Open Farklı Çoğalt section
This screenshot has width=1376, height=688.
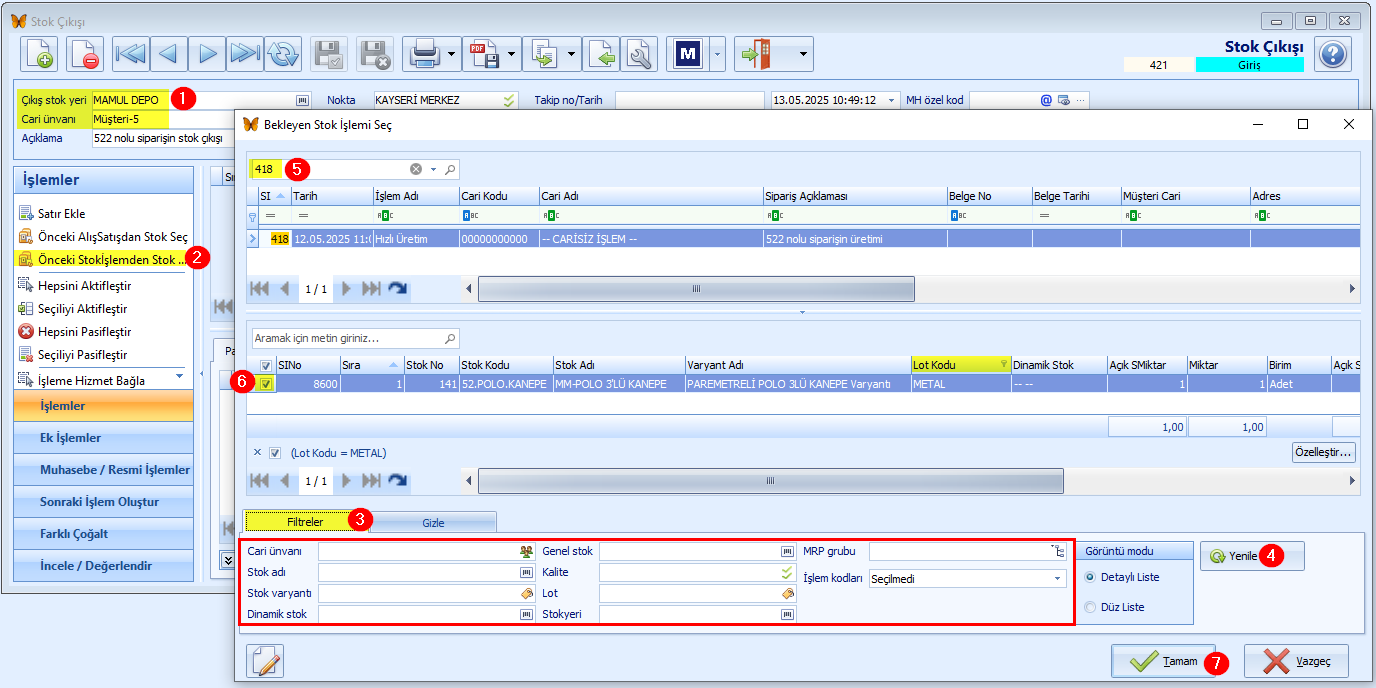click(103, 534)
